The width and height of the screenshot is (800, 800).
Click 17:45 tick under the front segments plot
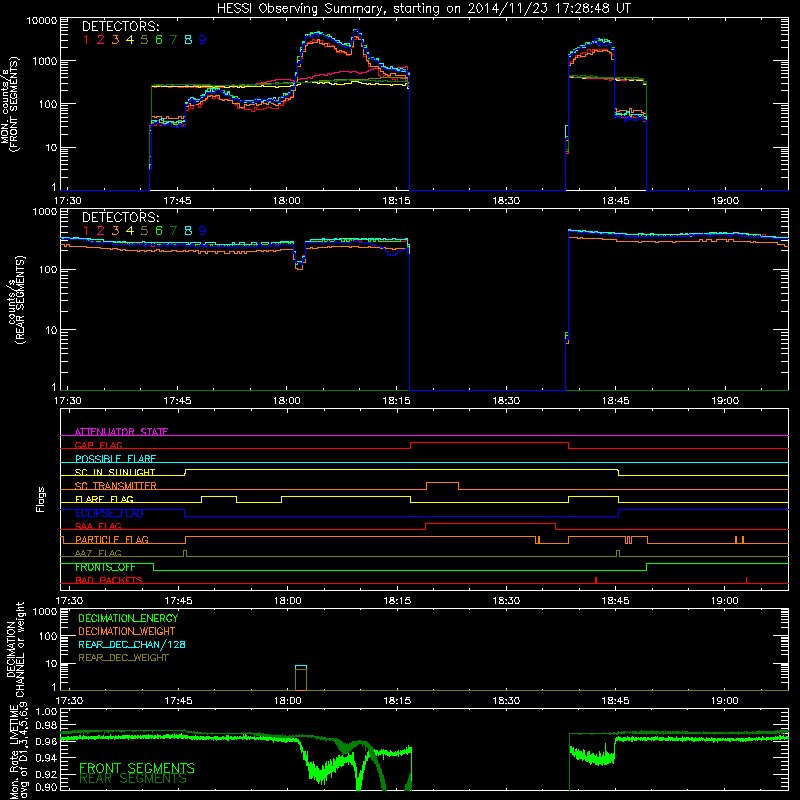(177, 201)
